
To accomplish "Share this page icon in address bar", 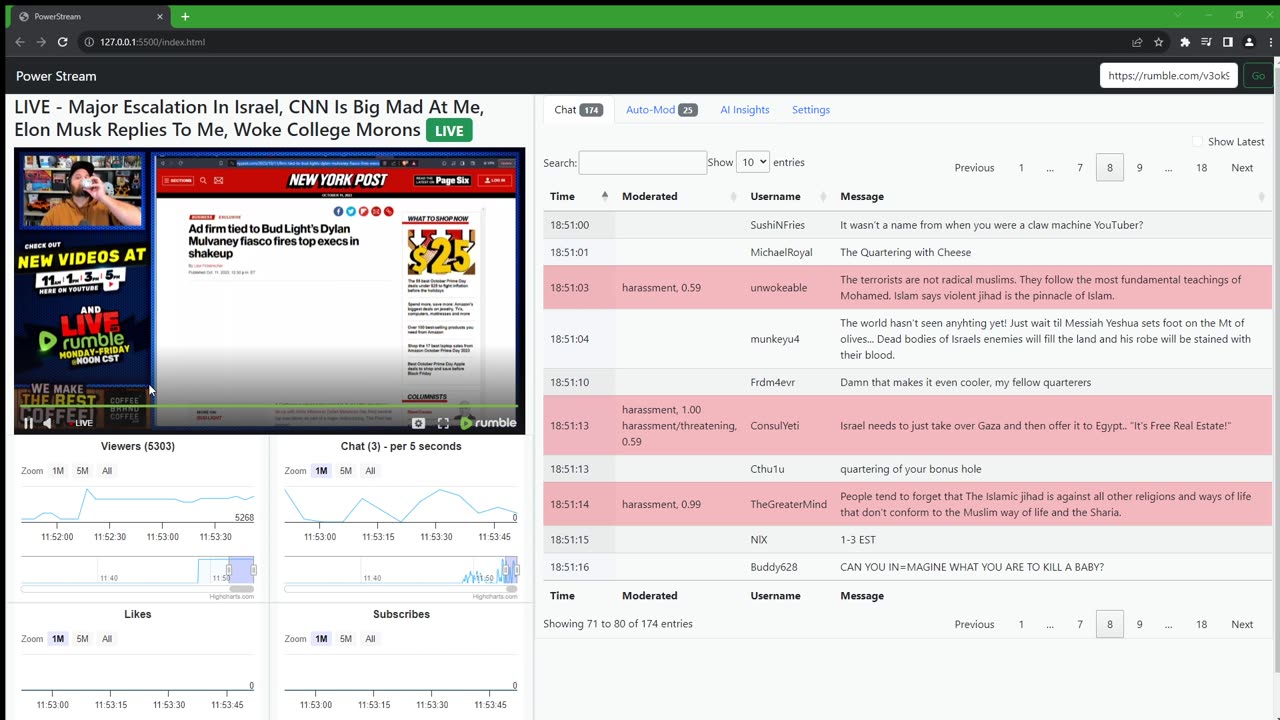I will 1137,42.
